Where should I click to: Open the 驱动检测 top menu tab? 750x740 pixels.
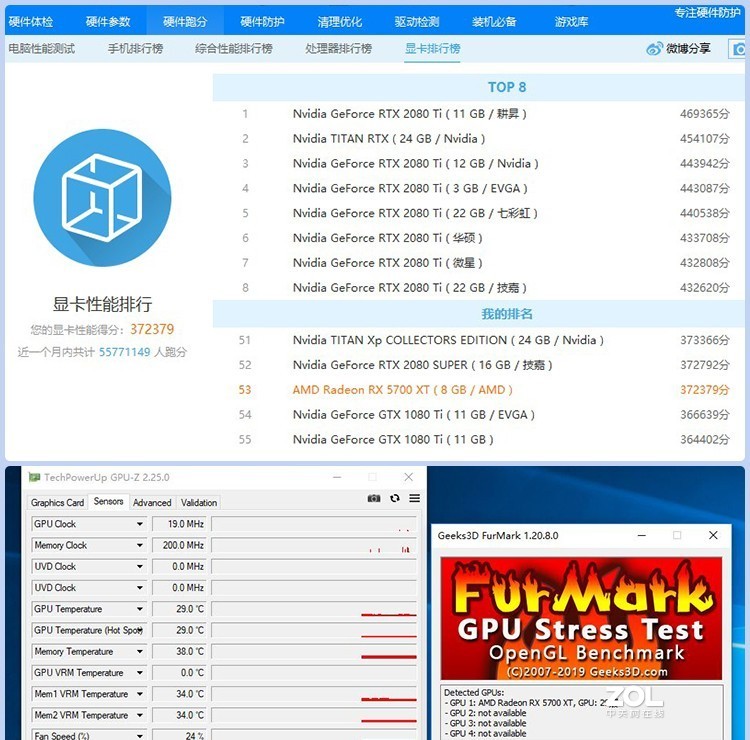pos(417,22)
